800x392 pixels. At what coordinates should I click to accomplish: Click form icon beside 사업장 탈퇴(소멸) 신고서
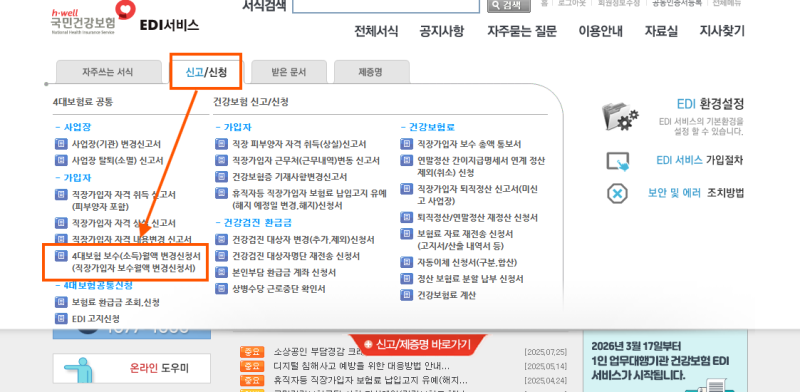(x=61, y=161)
